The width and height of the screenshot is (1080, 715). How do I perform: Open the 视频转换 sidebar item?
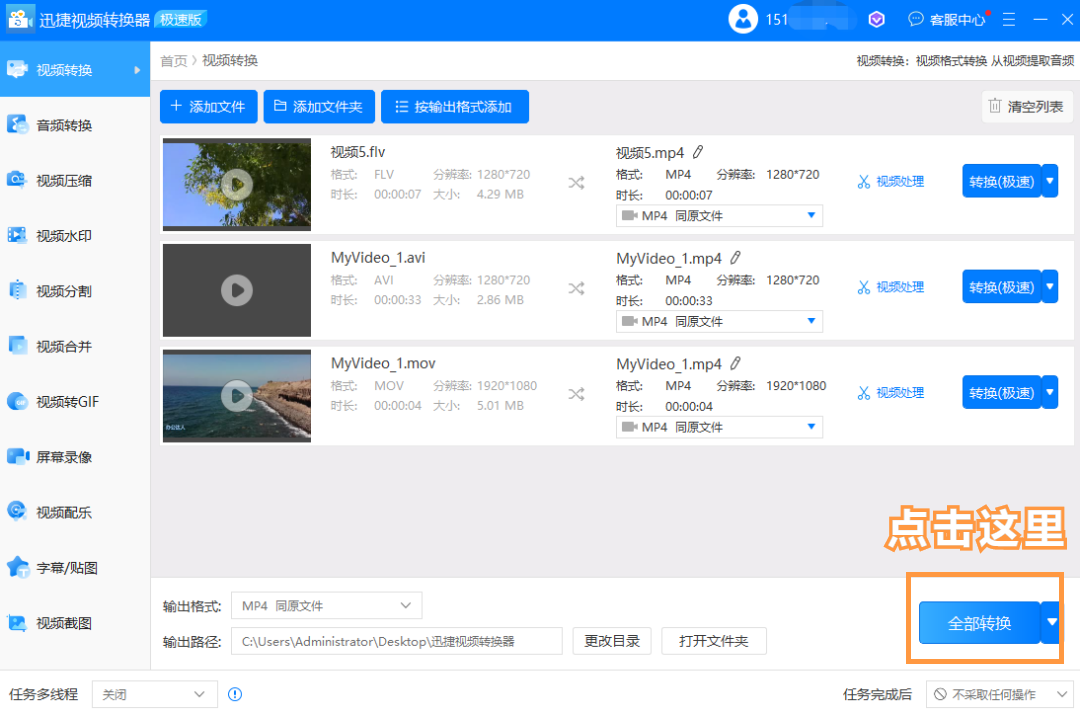coord(74,70)
